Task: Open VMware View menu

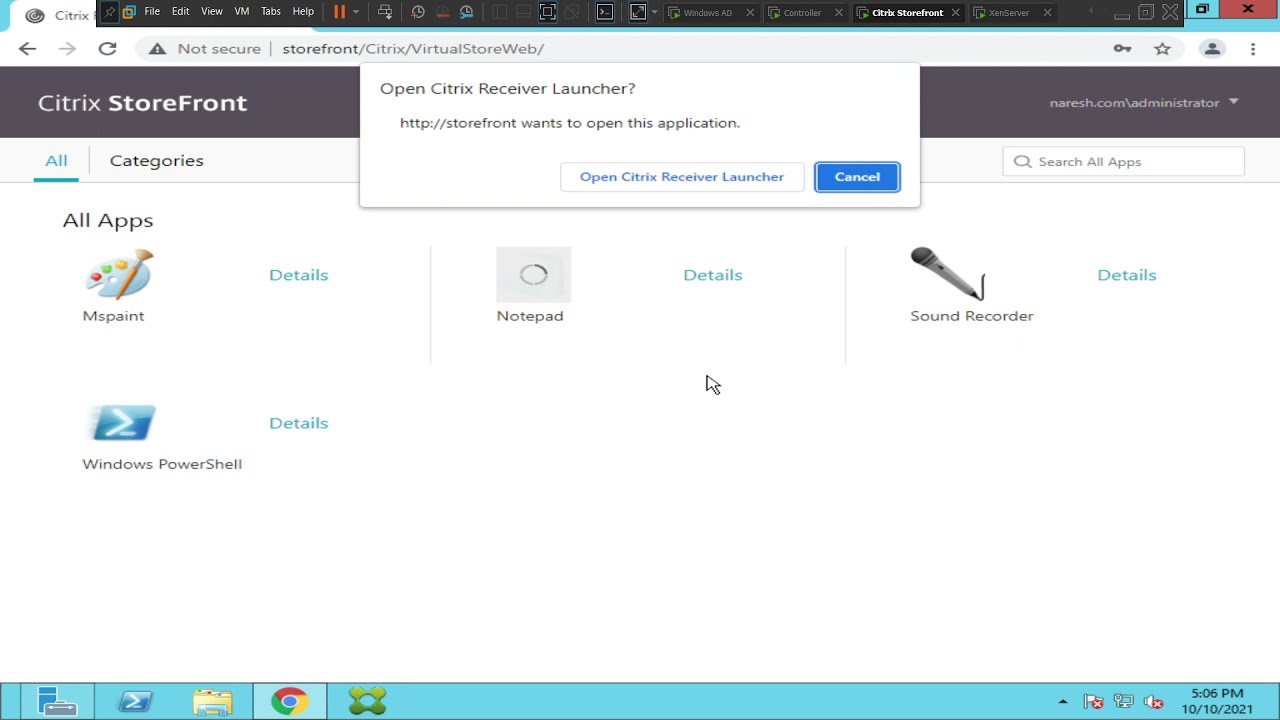Action: pos(212,12)
